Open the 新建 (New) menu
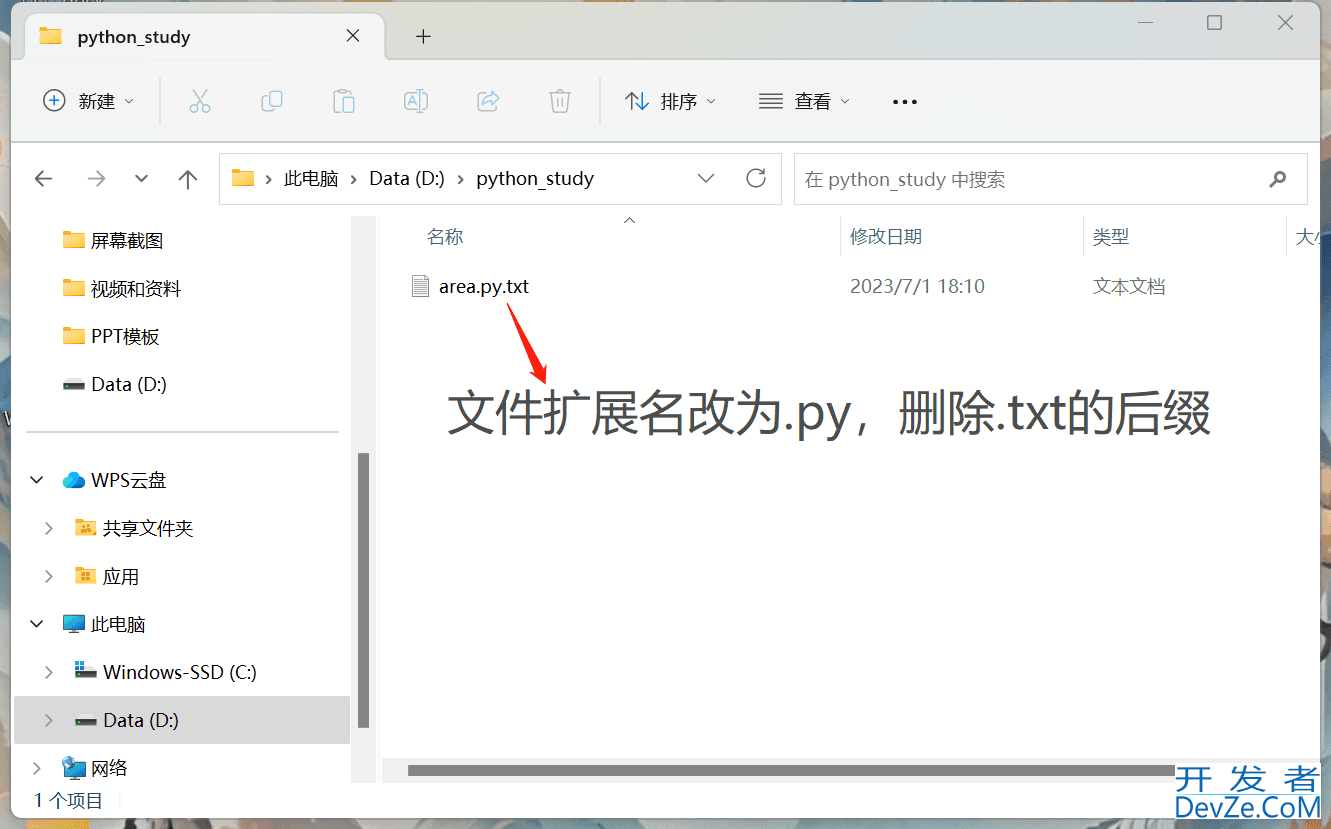Screen dimensions: 1331x829 click(x=88, y=101)
